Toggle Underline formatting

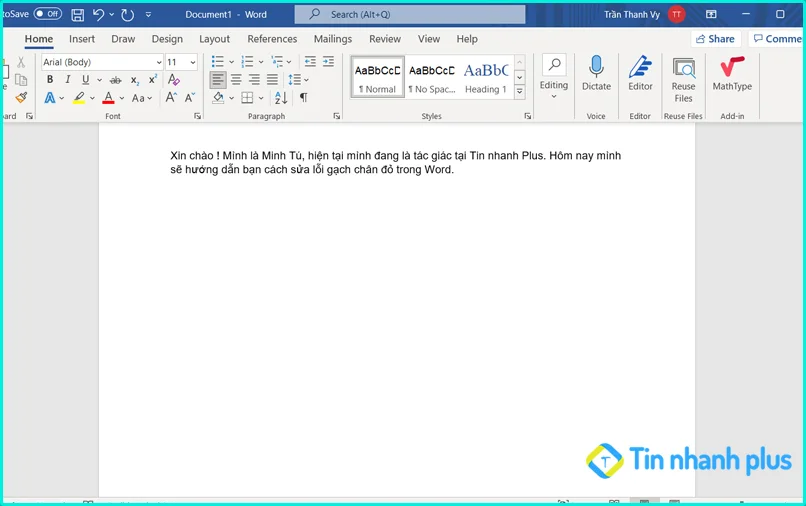[x=85, y=80]
